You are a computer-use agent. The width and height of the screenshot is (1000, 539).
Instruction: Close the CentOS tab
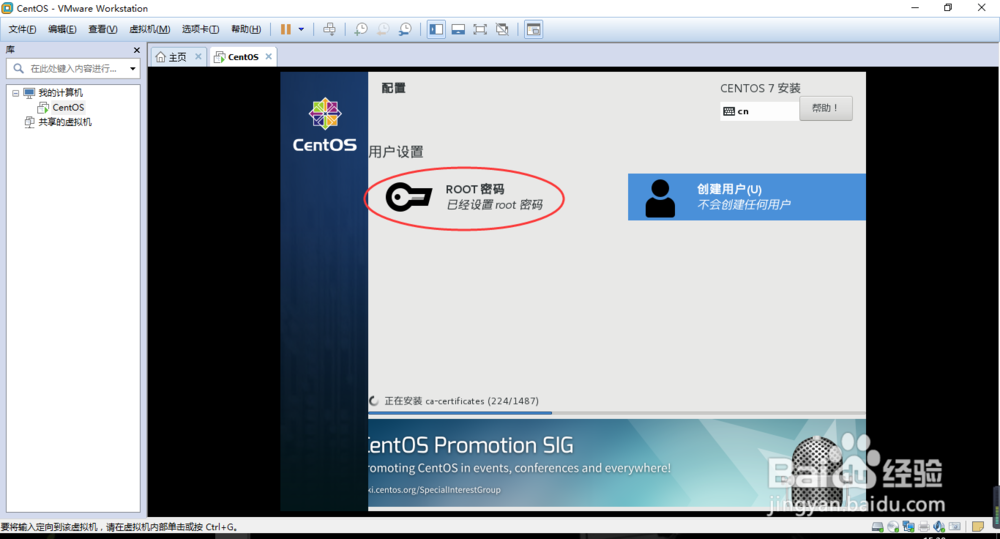[268, 57]
